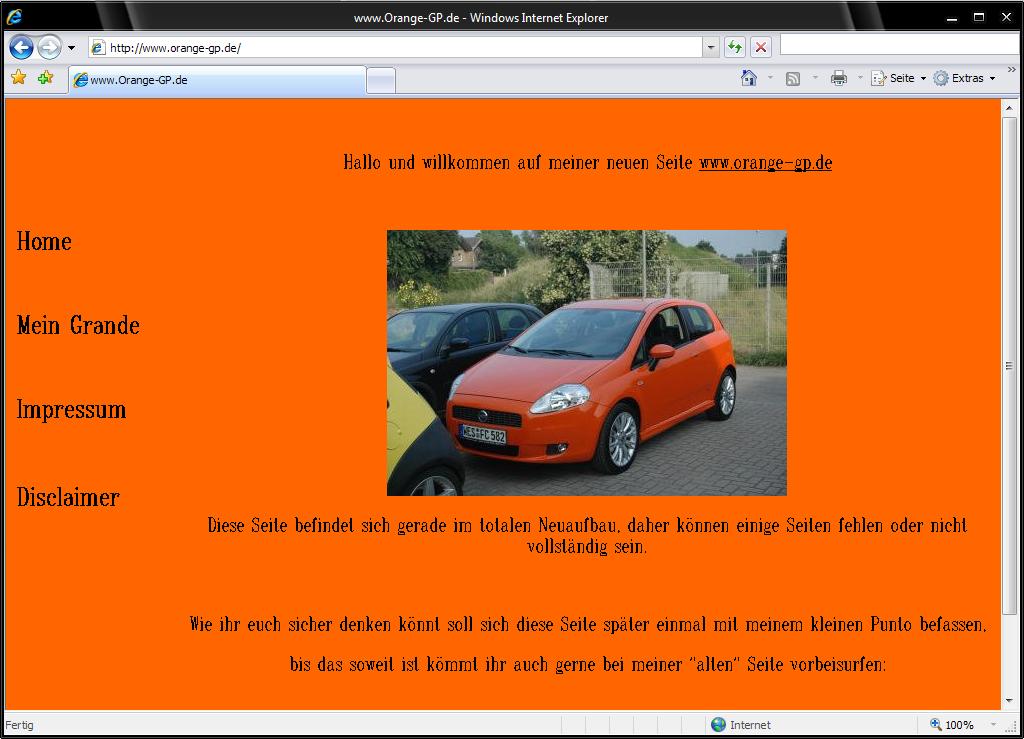Click the Impressum navigation link
1024x739 pixels.
click(71, 409)
